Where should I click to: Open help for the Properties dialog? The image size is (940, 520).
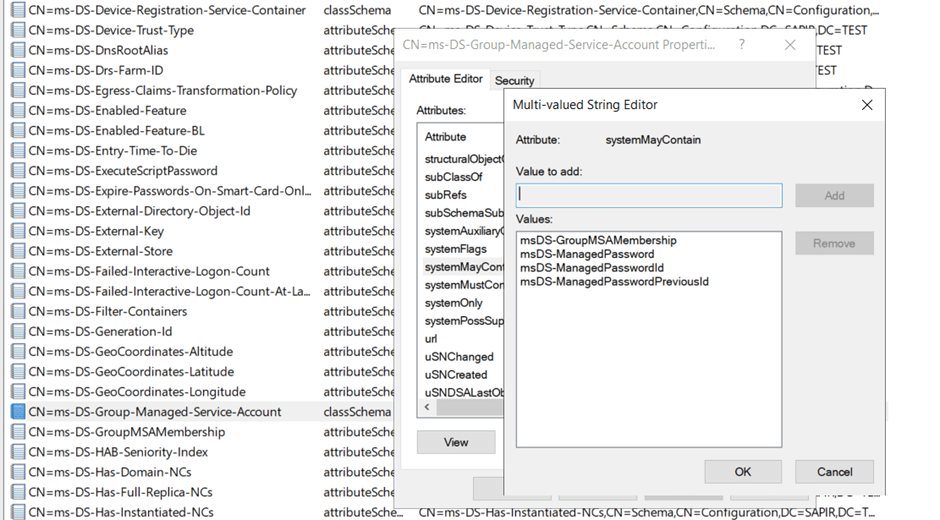(x=742, y=46)
